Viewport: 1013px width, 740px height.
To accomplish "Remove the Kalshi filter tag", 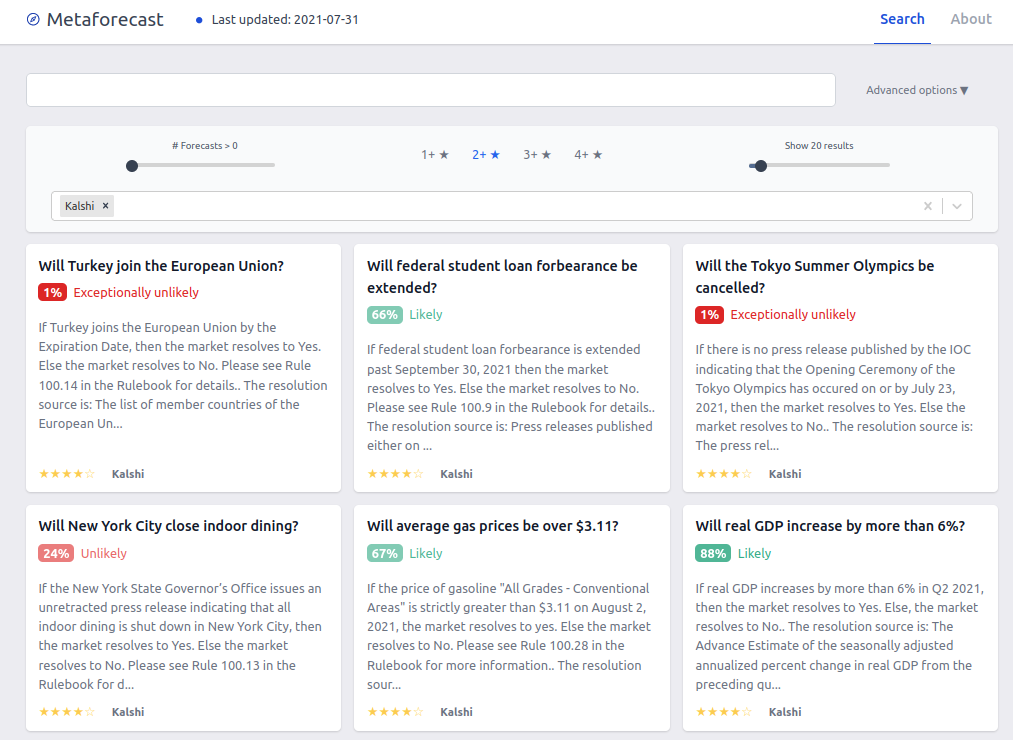I will (105, 206).
